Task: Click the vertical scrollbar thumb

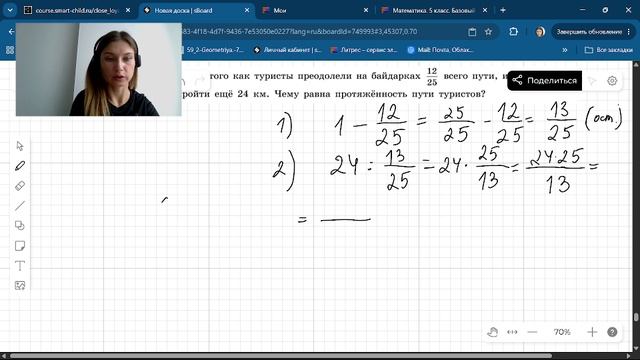Action: pos(636,317)
